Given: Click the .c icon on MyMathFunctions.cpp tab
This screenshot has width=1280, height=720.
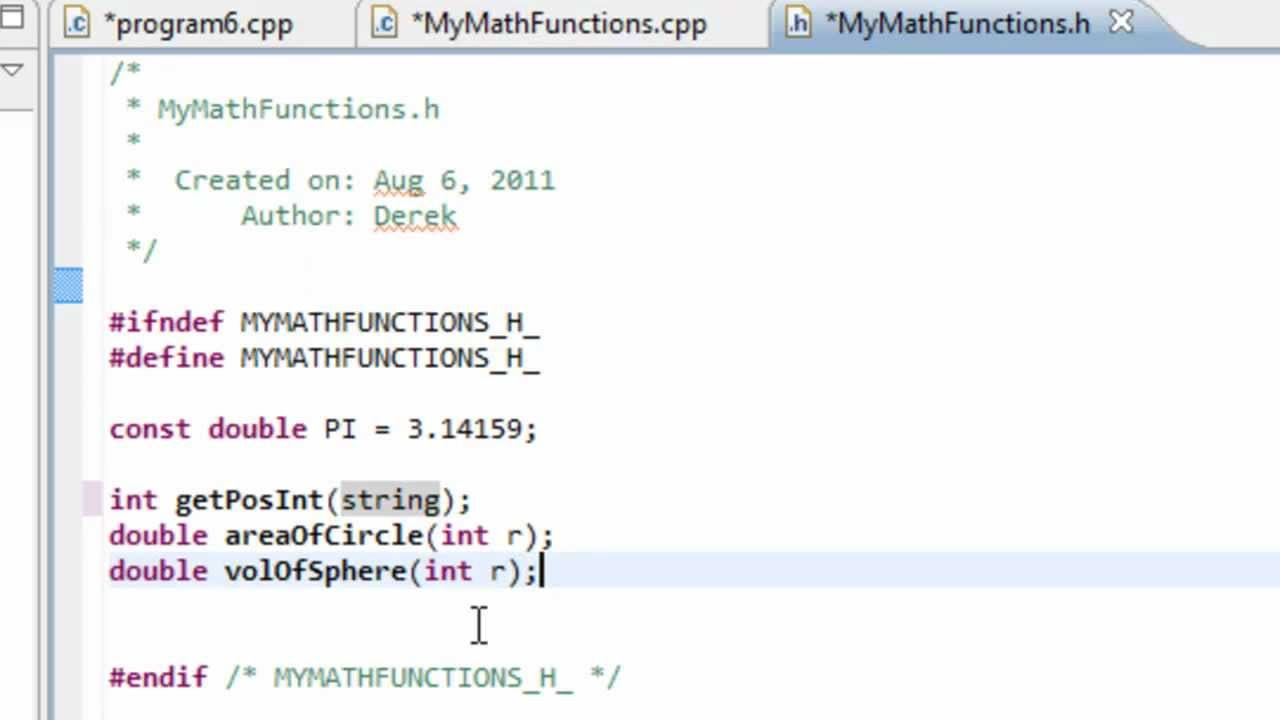Looking at the screenshot, I should [x=385, y=23].
